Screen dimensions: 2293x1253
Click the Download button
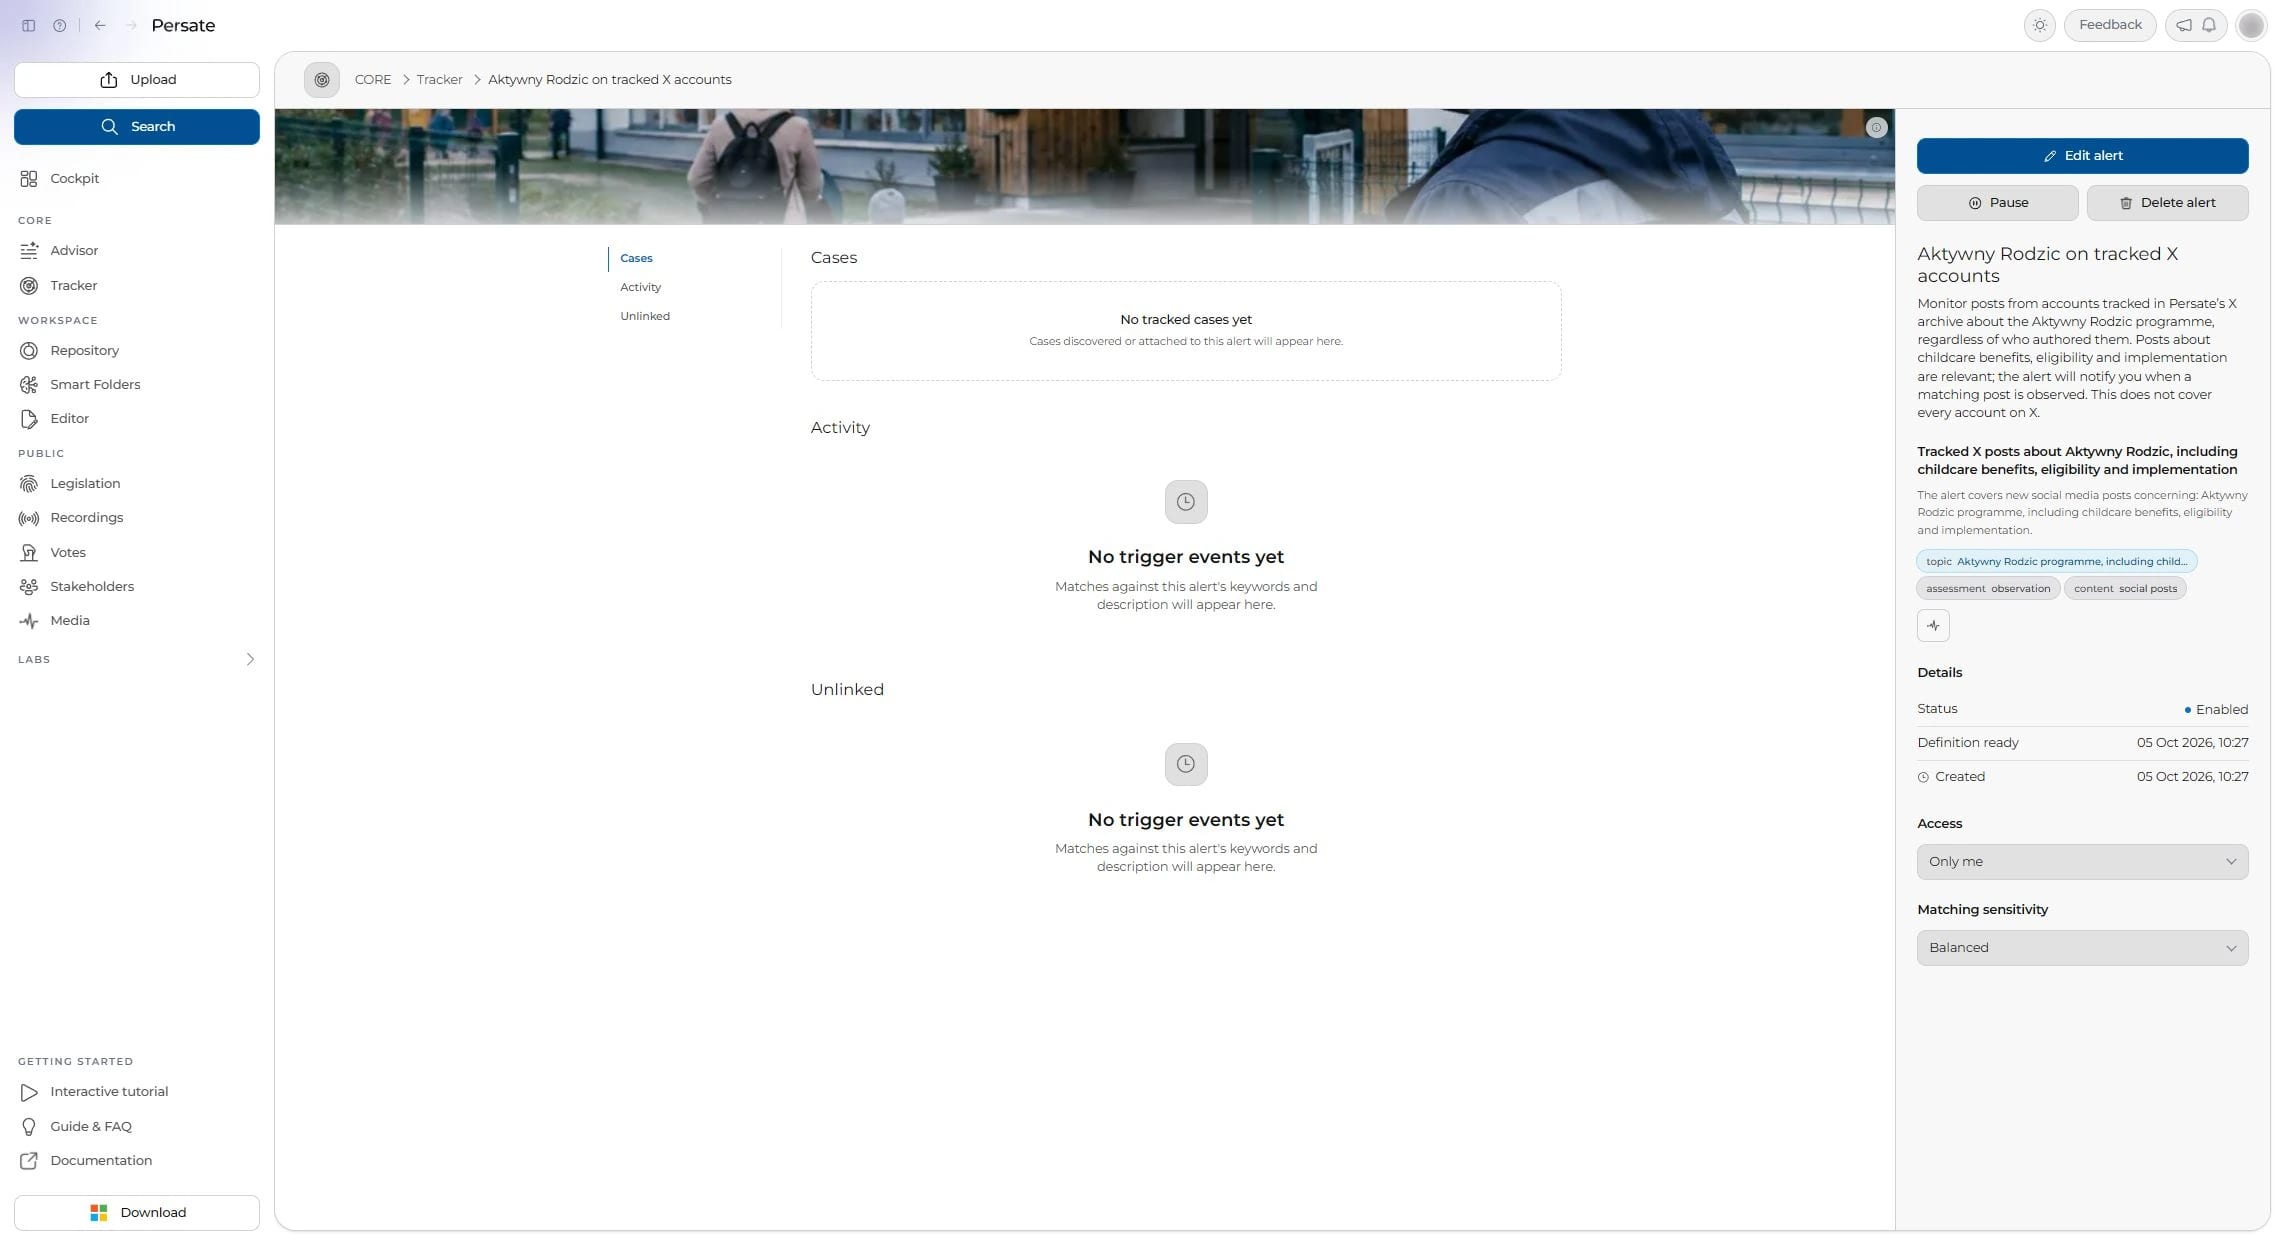click(x=137, y=1213)
